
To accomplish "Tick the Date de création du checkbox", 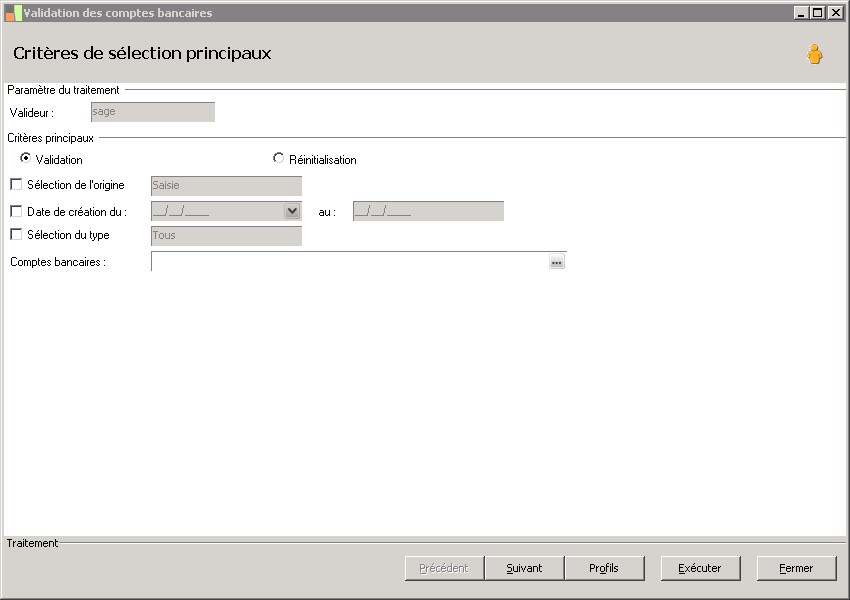I will [16, 211].
